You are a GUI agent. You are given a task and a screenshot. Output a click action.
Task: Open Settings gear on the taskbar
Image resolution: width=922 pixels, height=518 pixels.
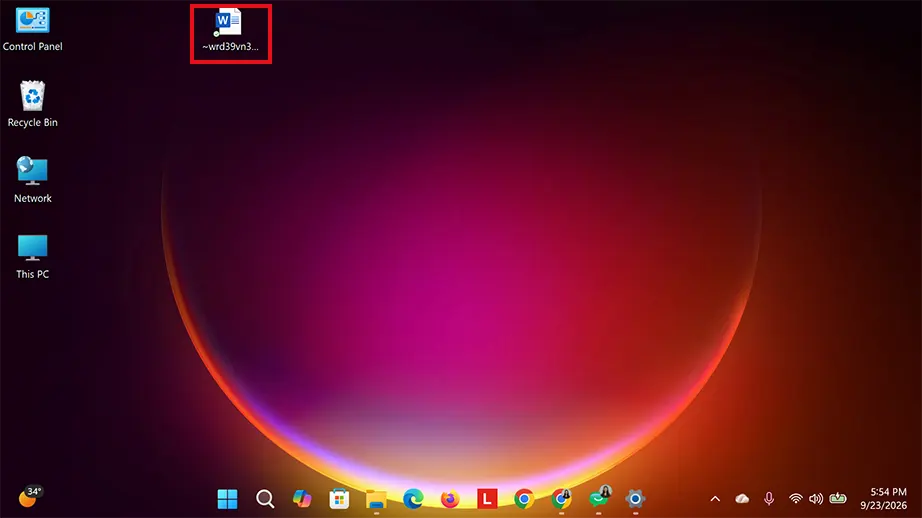click(x=635, y=499)
